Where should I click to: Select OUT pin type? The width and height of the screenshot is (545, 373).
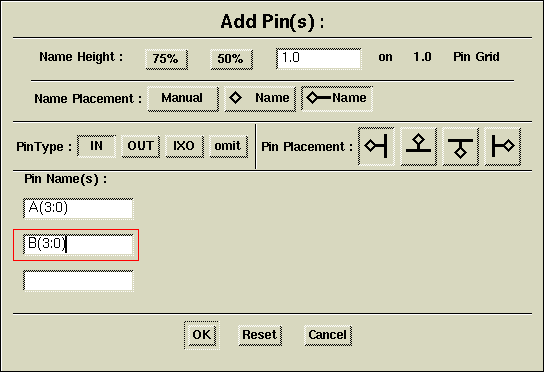coord(140,146)
